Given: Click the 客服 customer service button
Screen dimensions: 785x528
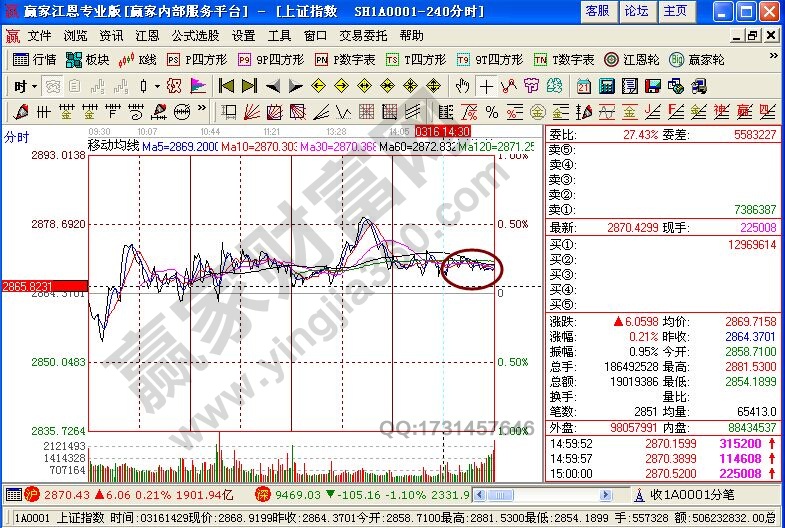Looking at the screenshot, I should pyautogui.click(x=597, y=10).
